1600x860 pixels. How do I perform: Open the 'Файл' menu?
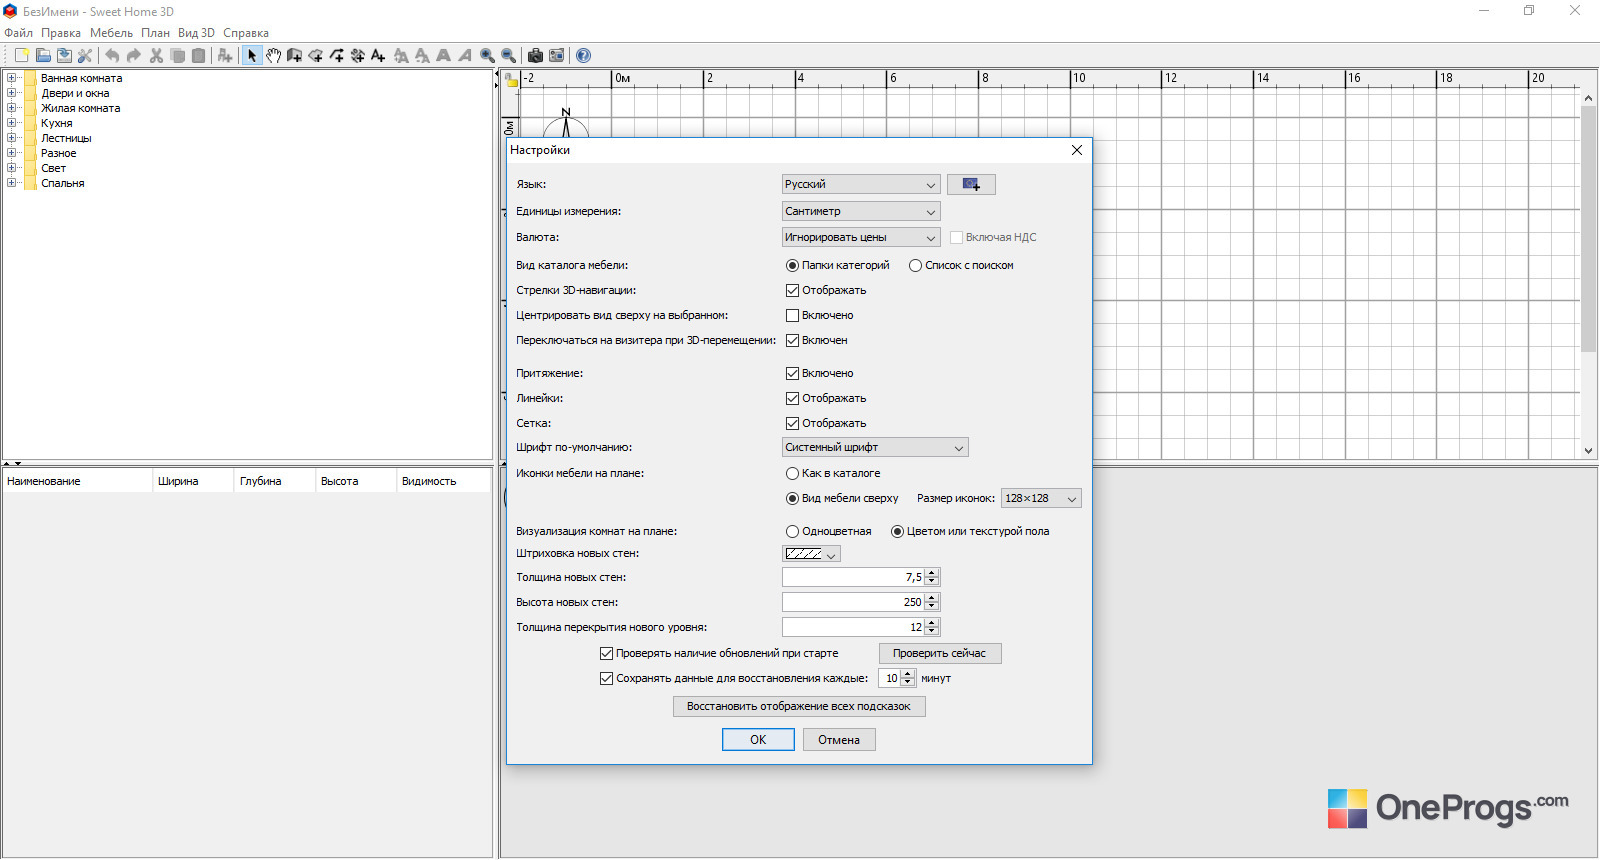click(18, 33)
